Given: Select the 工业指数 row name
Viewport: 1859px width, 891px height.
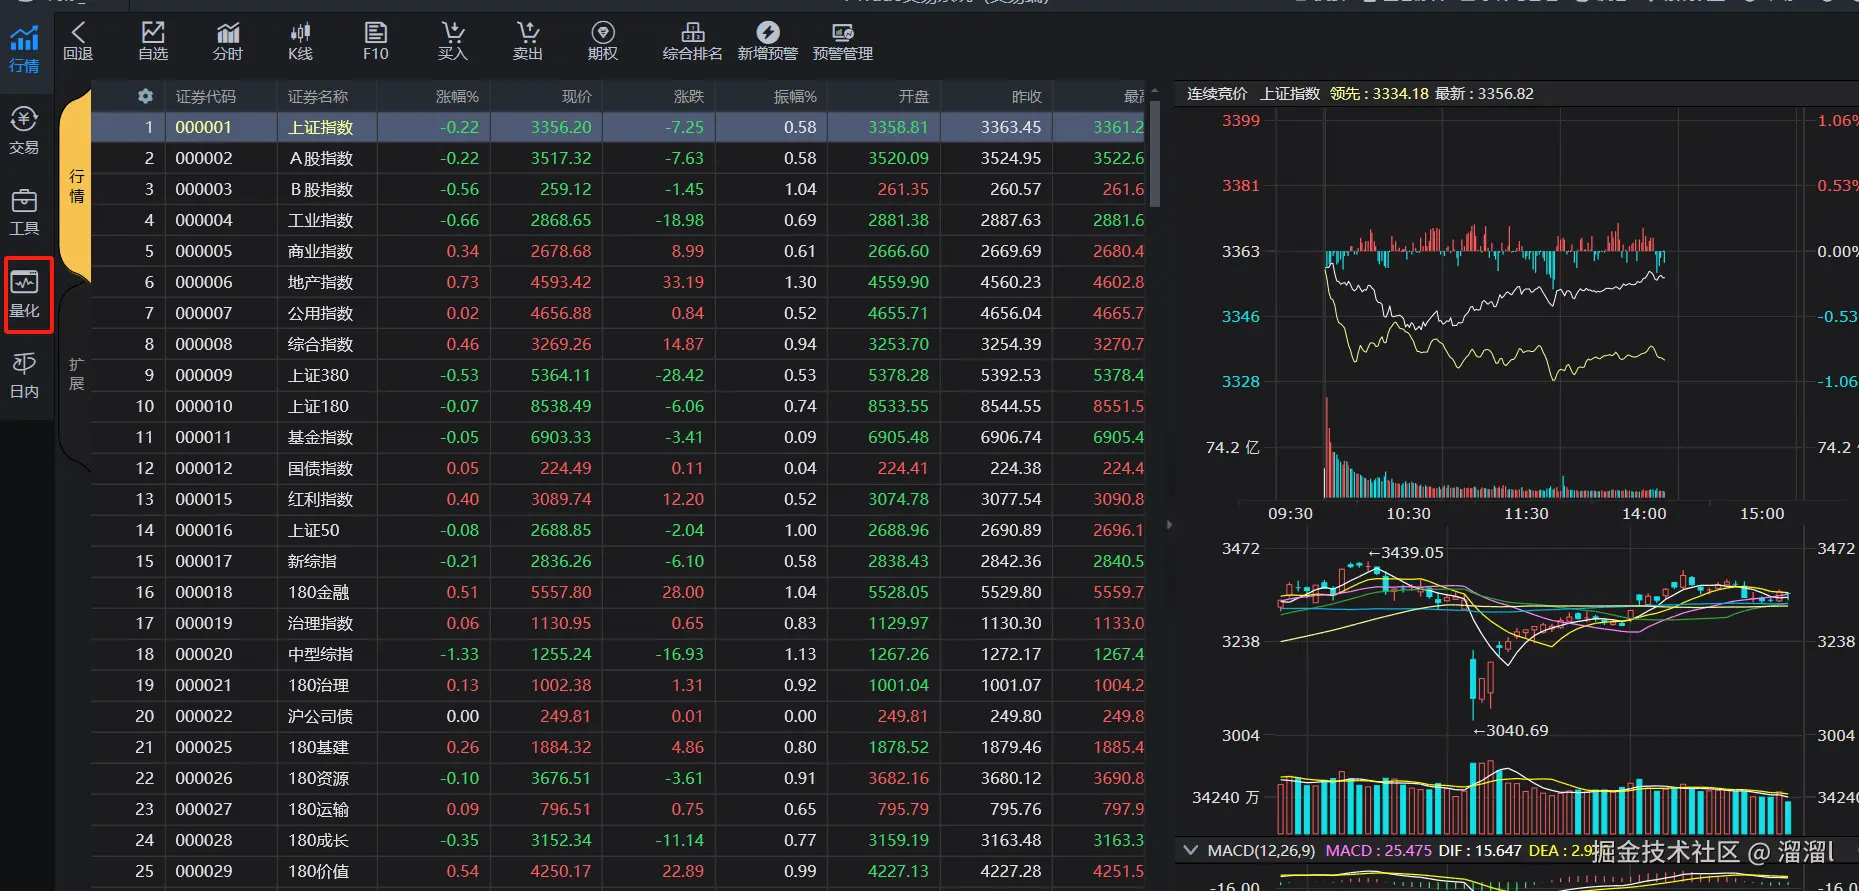Looking at the screenshot, I should point(321,220).
